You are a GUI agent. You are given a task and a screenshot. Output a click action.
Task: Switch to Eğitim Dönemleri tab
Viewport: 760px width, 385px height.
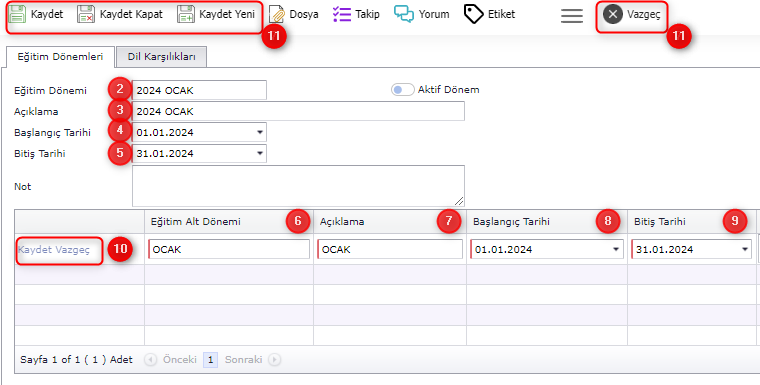[x=60, y=57]
